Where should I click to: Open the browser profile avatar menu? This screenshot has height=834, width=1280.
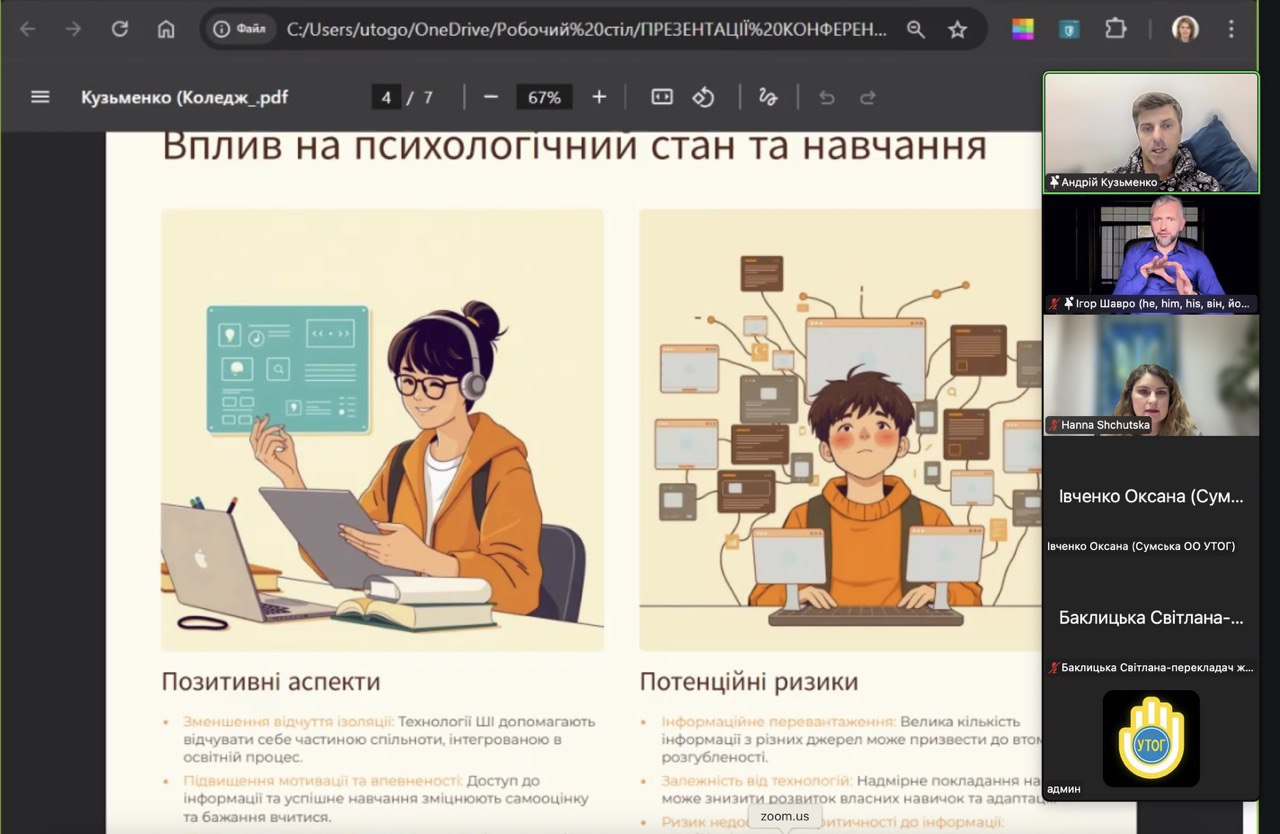(1185, 29)
